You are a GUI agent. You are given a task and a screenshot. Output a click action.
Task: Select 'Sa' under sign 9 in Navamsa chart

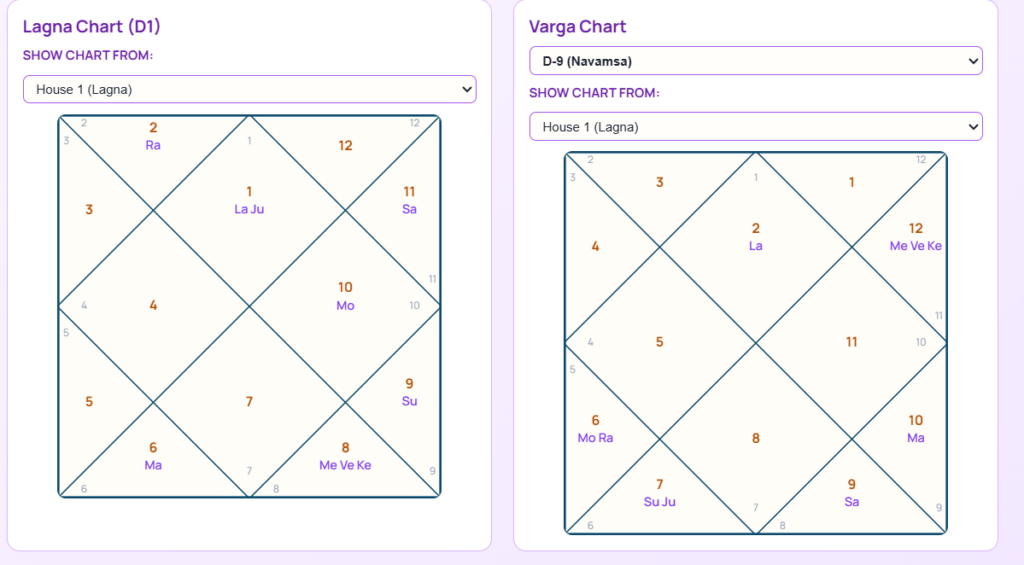pos(852,502)
